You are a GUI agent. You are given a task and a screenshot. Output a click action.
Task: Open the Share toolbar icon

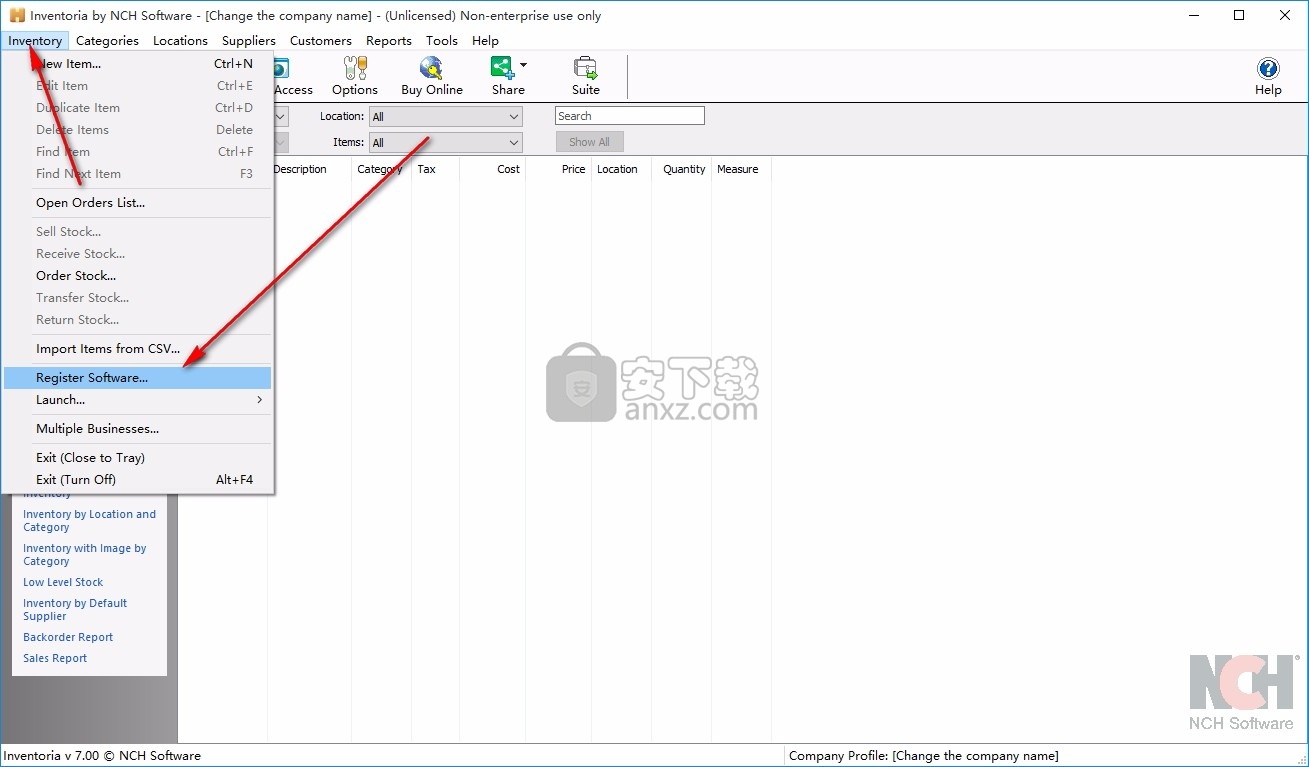[x=508, y=76]
